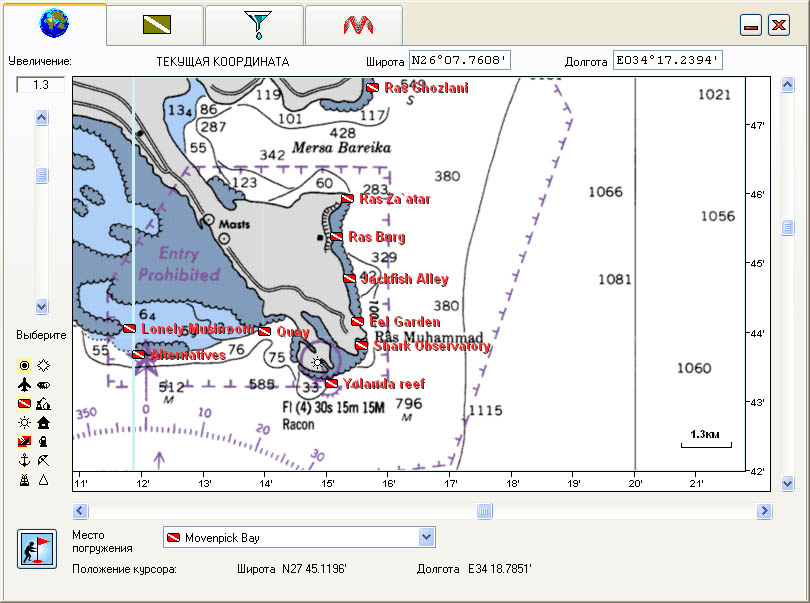This screenshot has height=603, width=810.
Task: Click the Jackfish Alley label
Action: pos(404,279)
